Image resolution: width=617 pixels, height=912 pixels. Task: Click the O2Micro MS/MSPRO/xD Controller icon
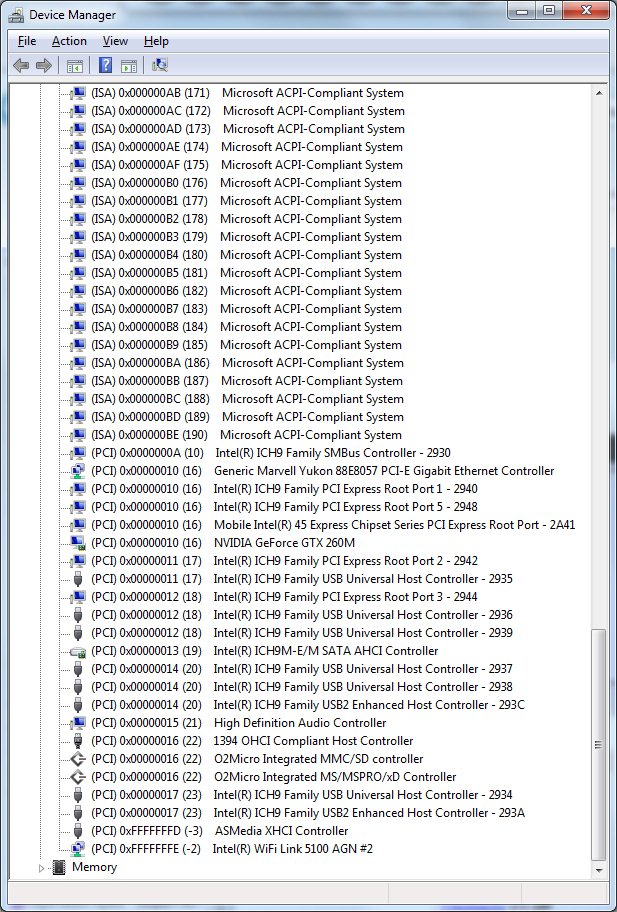pyautogui.click(x=77, y=777)
